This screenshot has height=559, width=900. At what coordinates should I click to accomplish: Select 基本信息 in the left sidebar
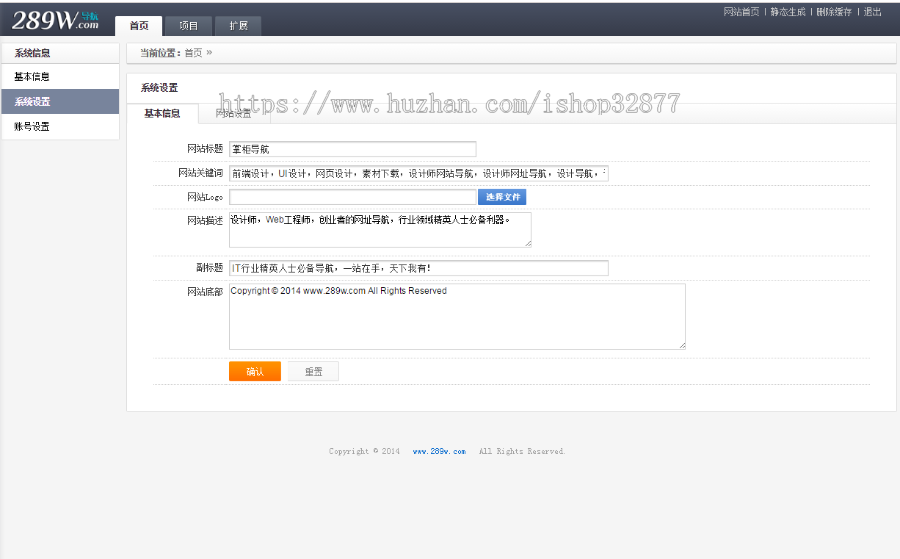(60, 76)
